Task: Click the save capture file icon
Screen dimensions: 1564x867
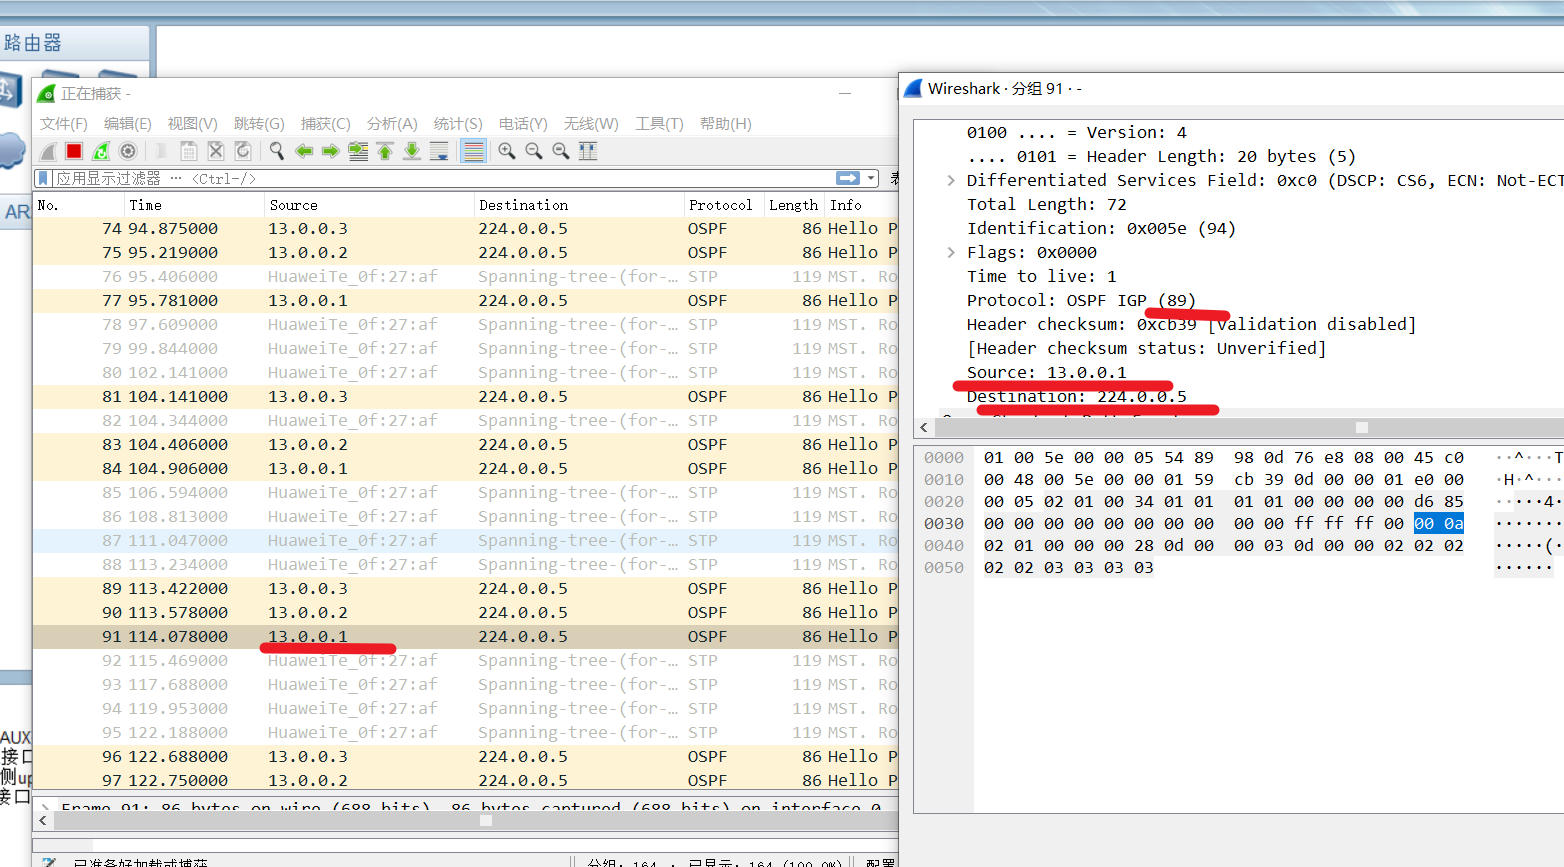Action: pos(188,151)
